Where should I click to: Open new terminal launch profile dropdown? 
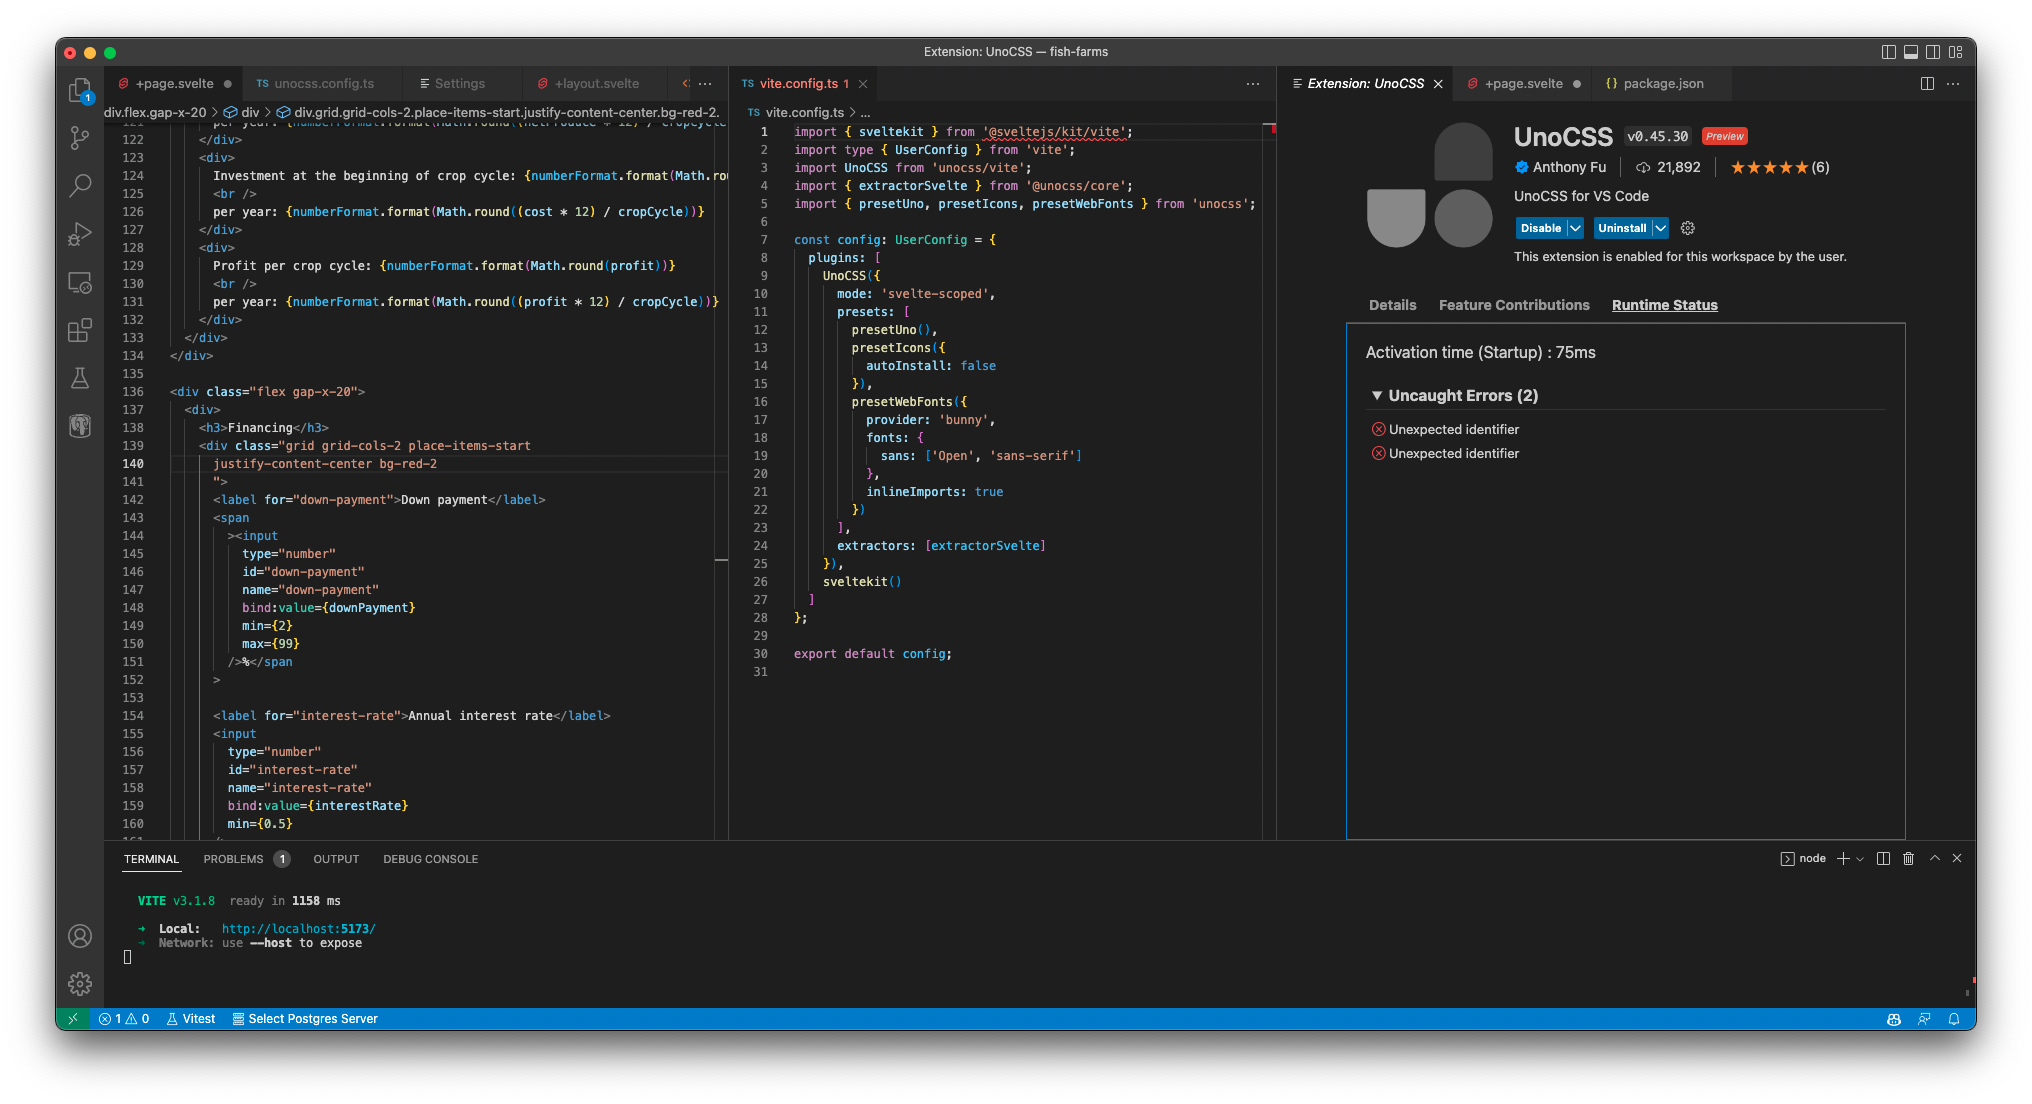(x=1860, y=859)
